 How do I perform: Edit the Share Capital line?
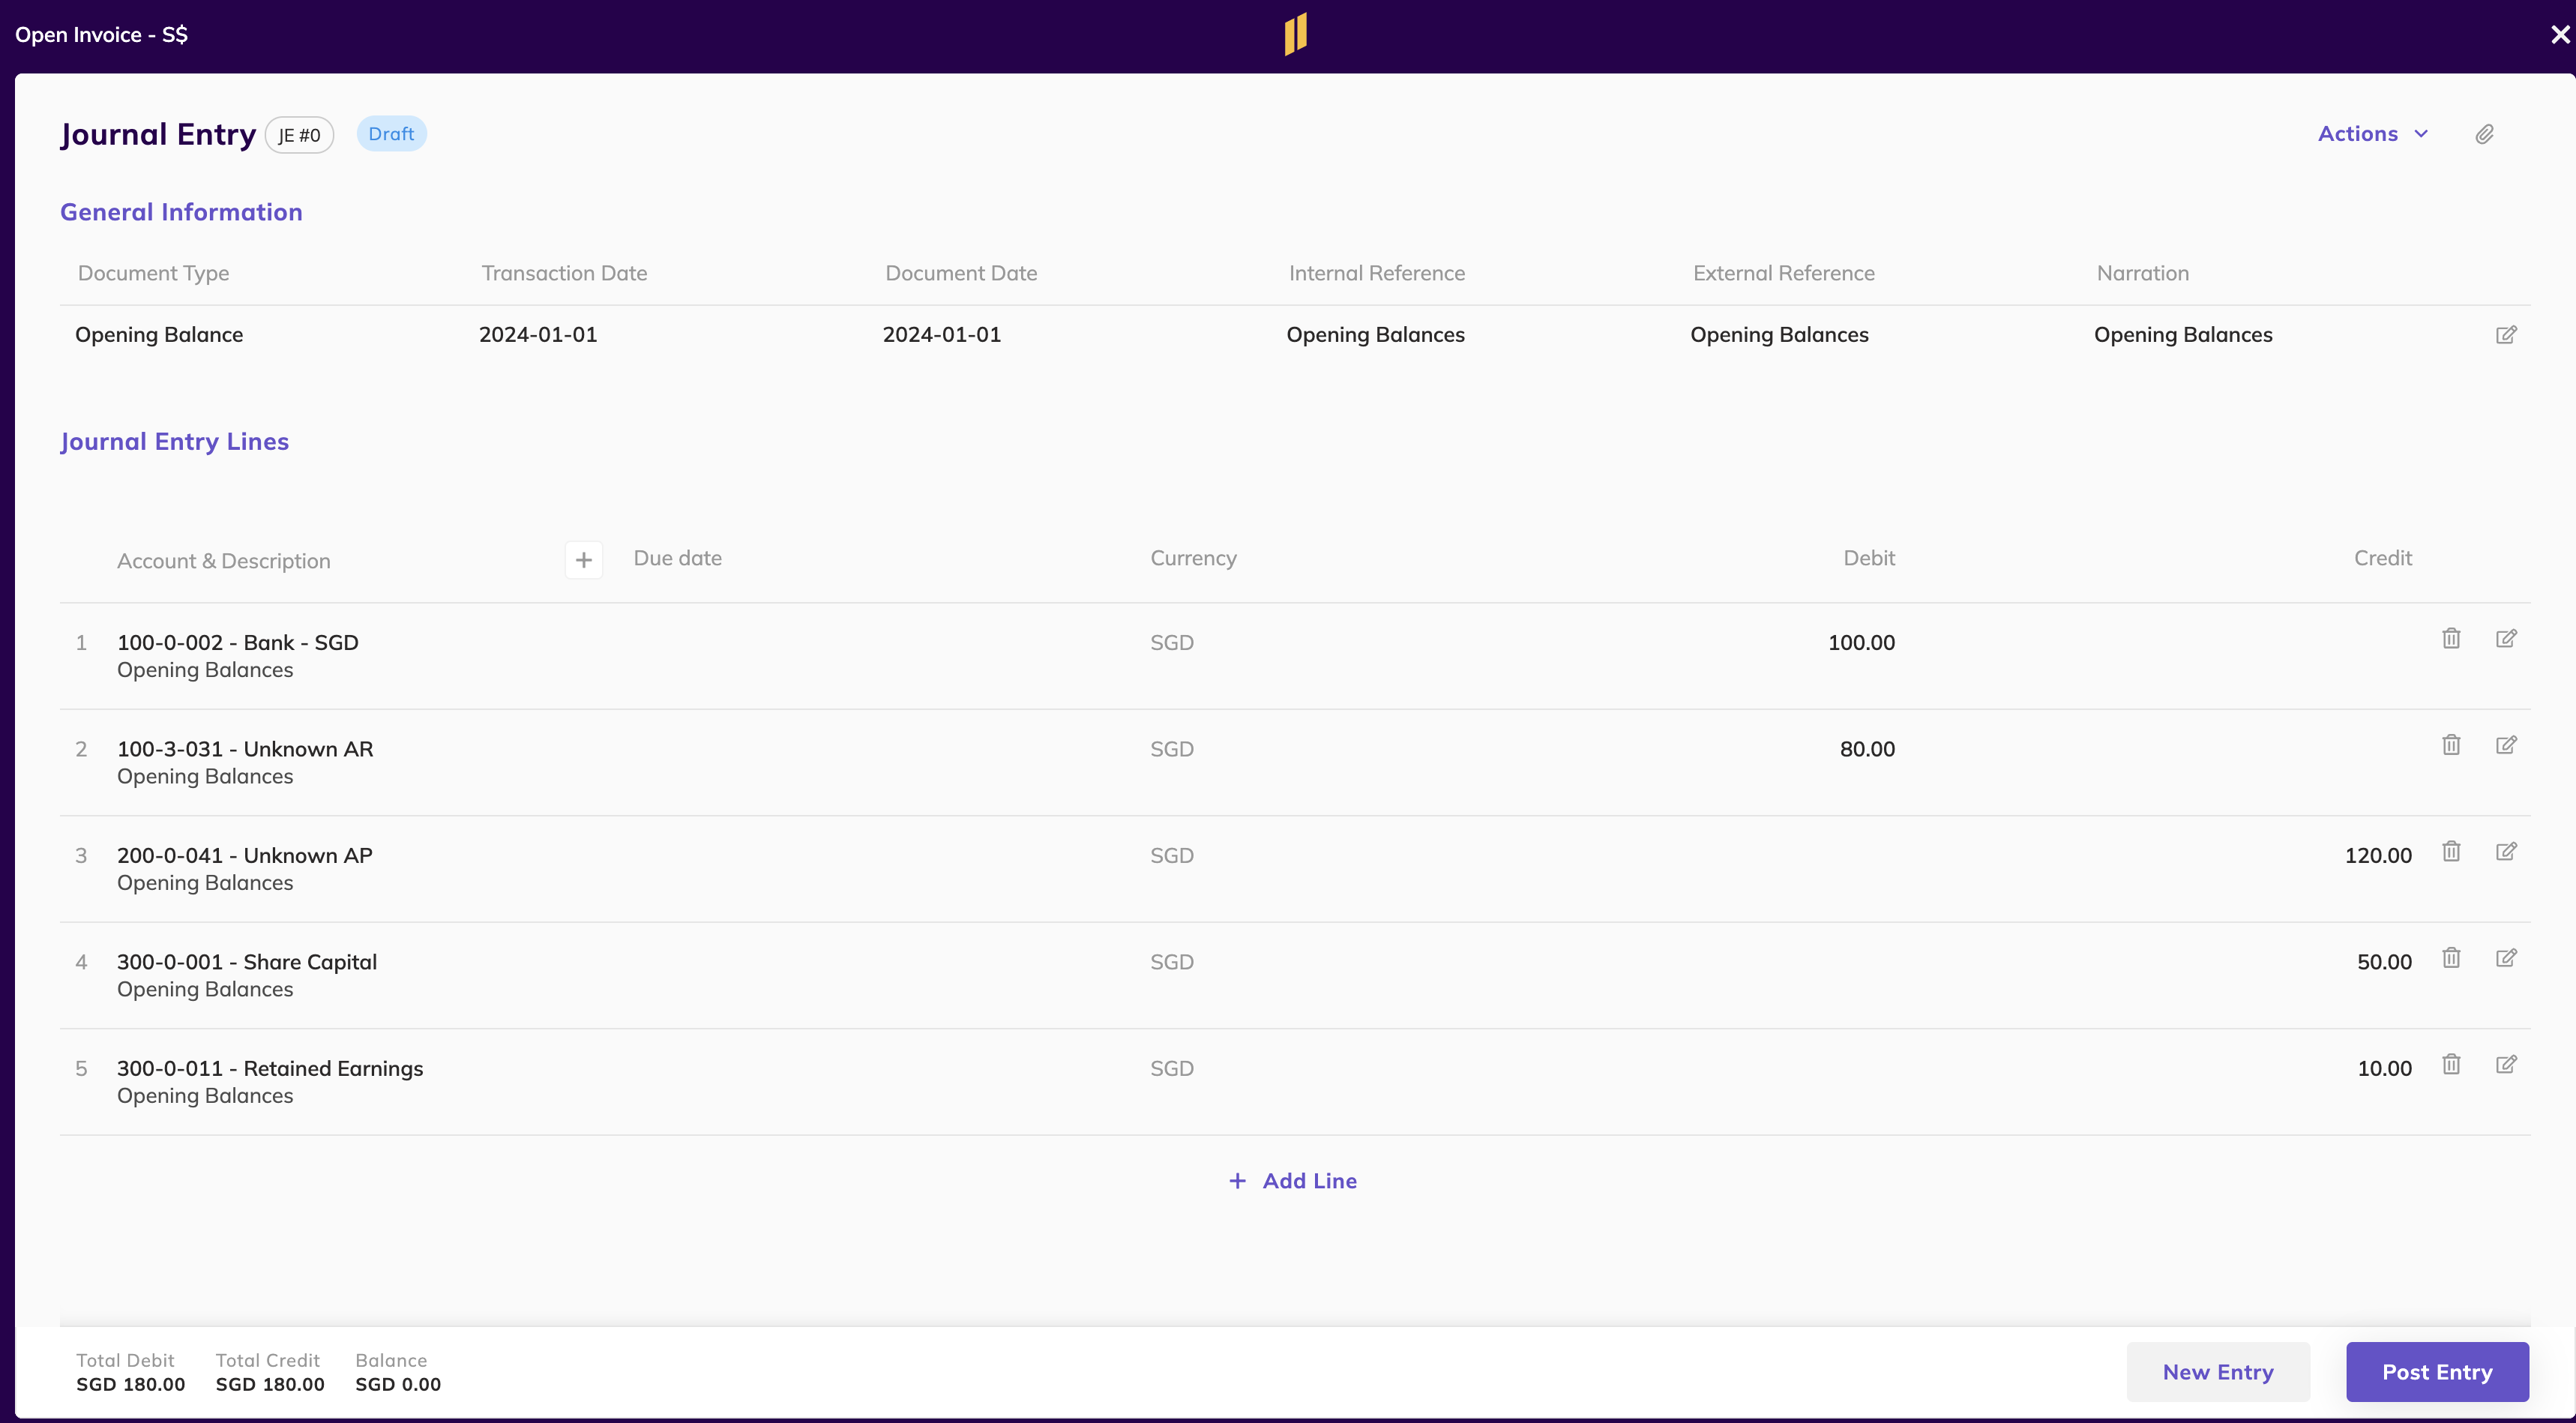coord(2506,957)
